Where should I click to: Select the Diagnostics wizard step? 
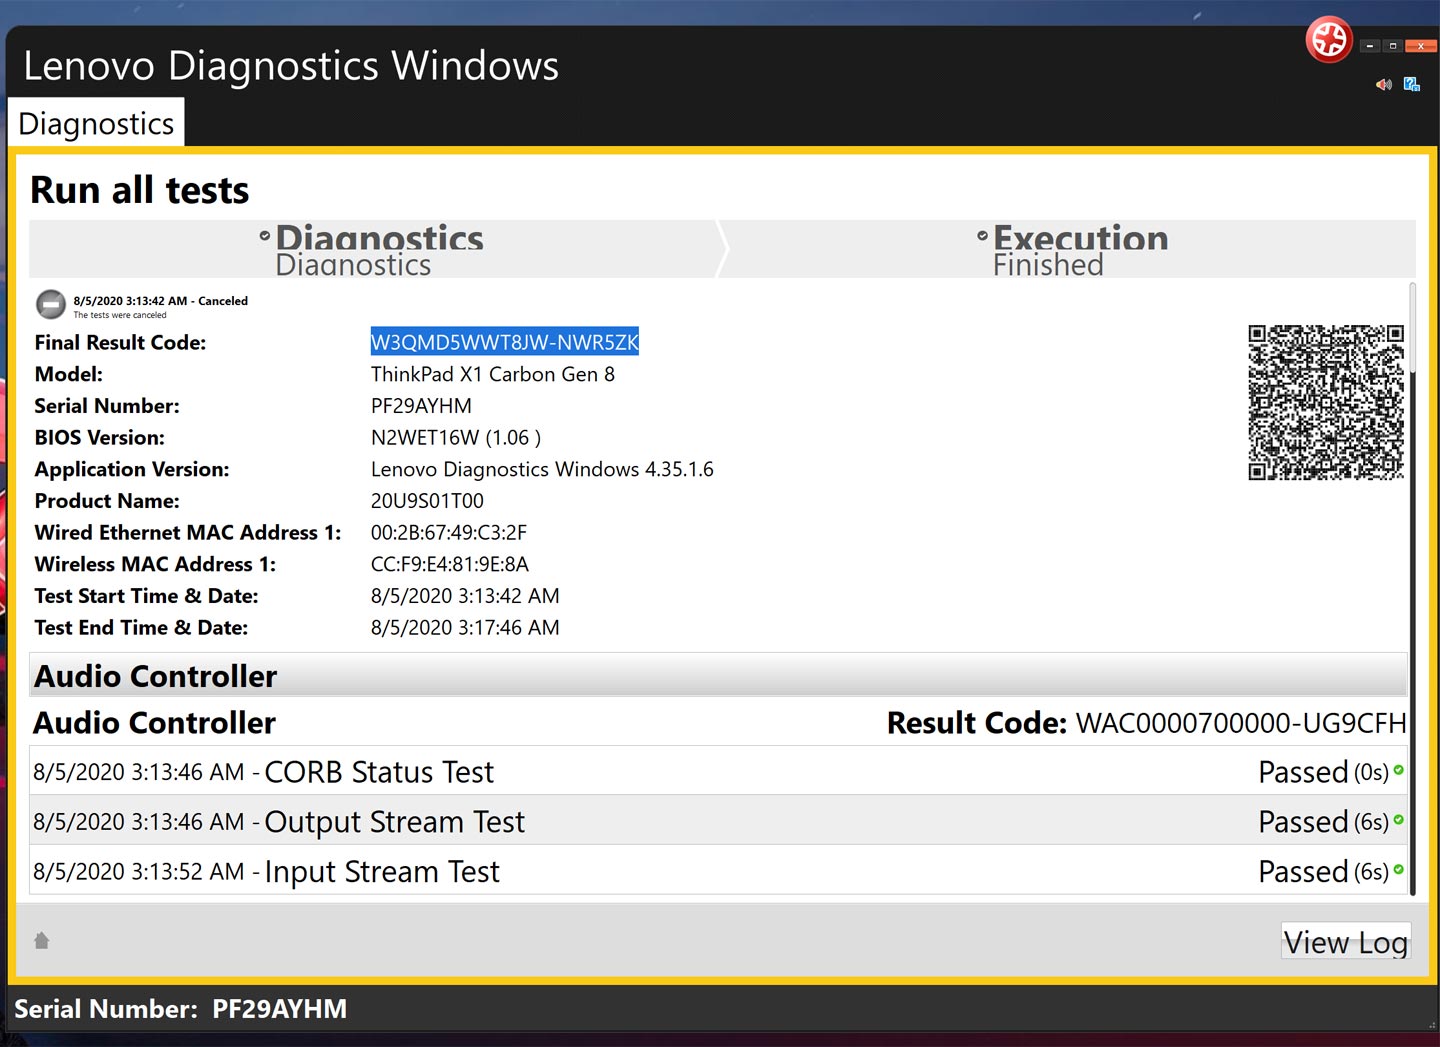click(372, 249)
